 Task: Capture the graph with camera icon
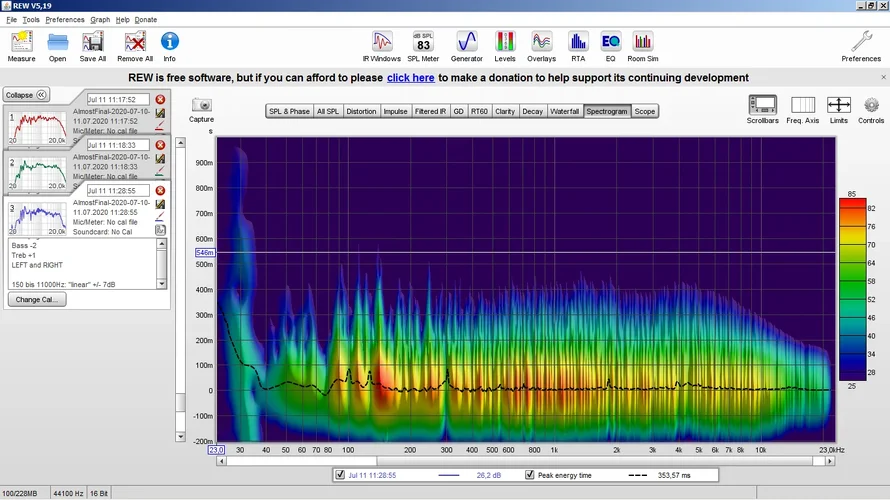(202, 106)
